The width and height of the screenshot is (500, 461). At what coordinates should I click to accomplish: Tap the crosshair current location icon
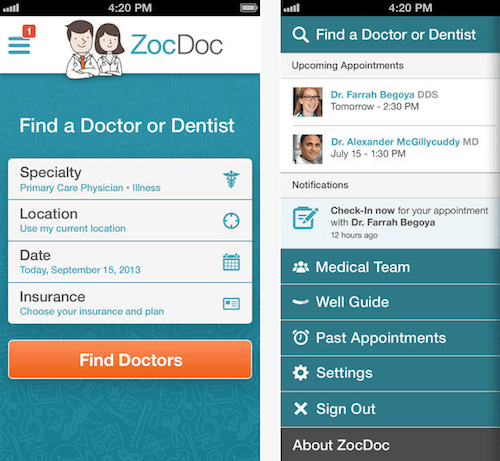231,221
